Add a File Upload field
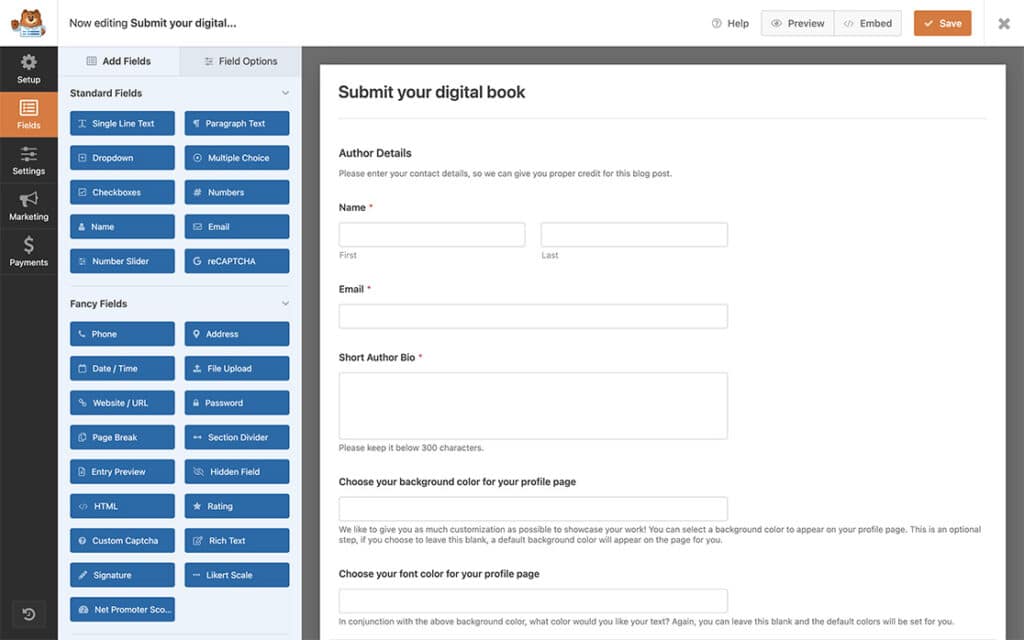Image resolution: width=1024 pixels, height=640 pixels. click(x=237, y=368)
